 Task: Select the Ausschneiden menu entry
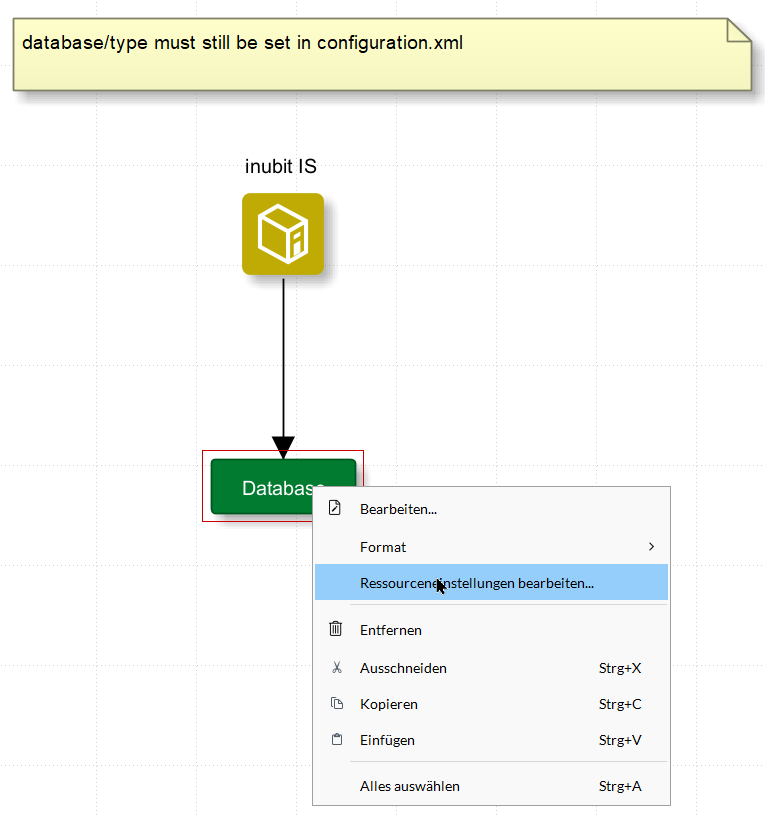click(x=403, y=668)
